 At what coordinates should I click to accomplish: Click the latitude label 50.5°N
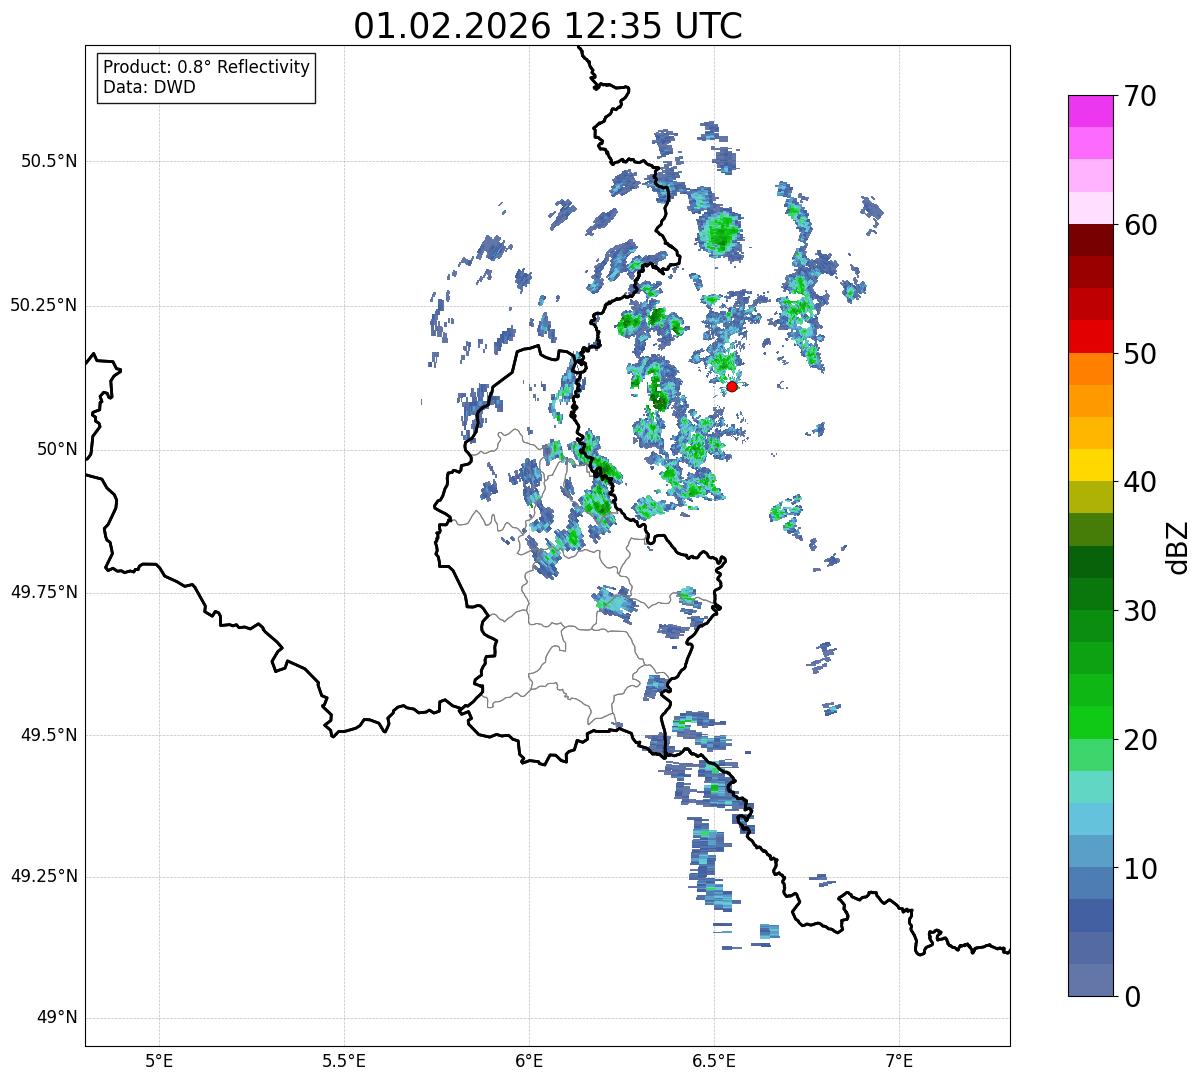49,162
